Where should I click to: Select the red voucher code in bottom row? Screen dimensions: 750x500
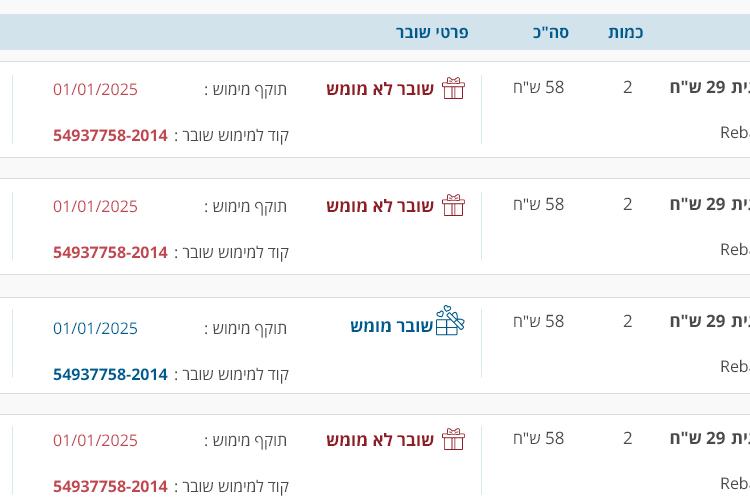[x=110, y=486]
